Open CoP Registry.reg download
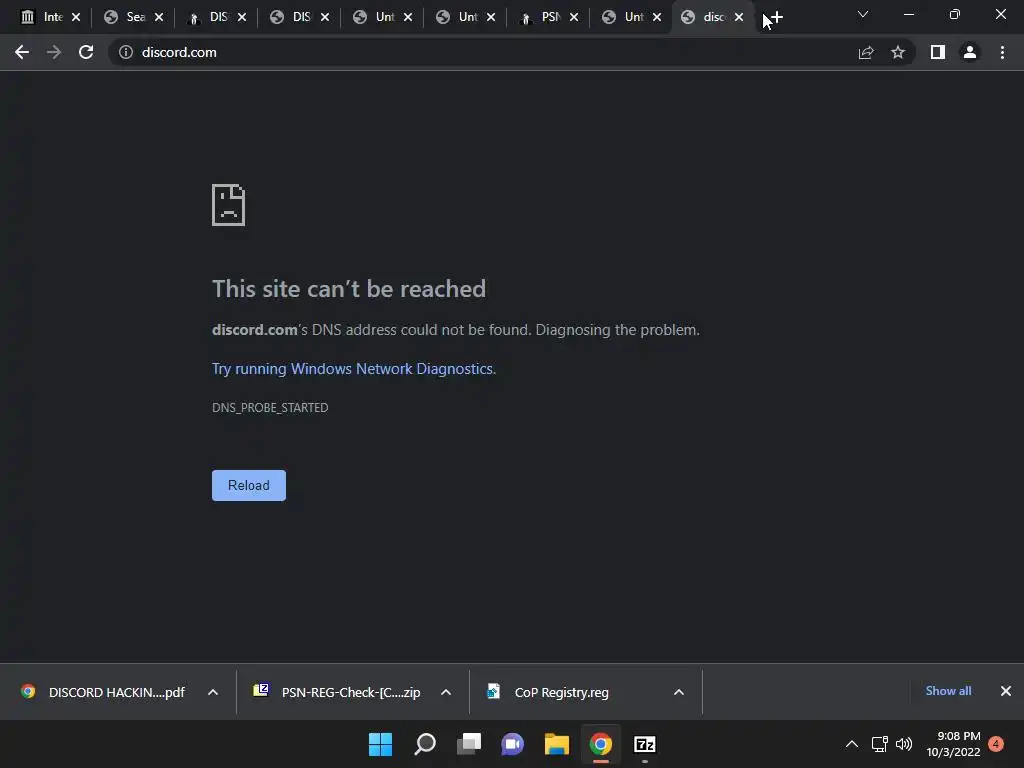 [x=549, y=692]
